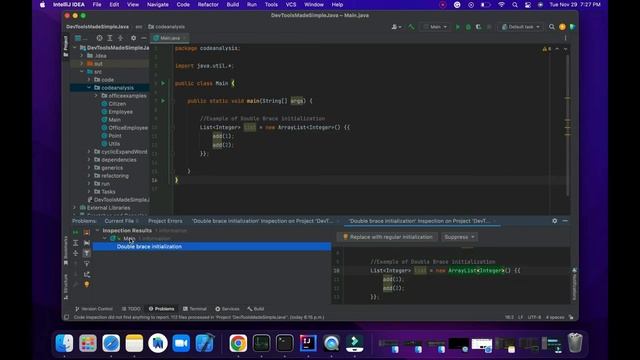The image size is (640, 360).
Task: Click the filter icon in inspection toolbar
Action: click(87, 264)
